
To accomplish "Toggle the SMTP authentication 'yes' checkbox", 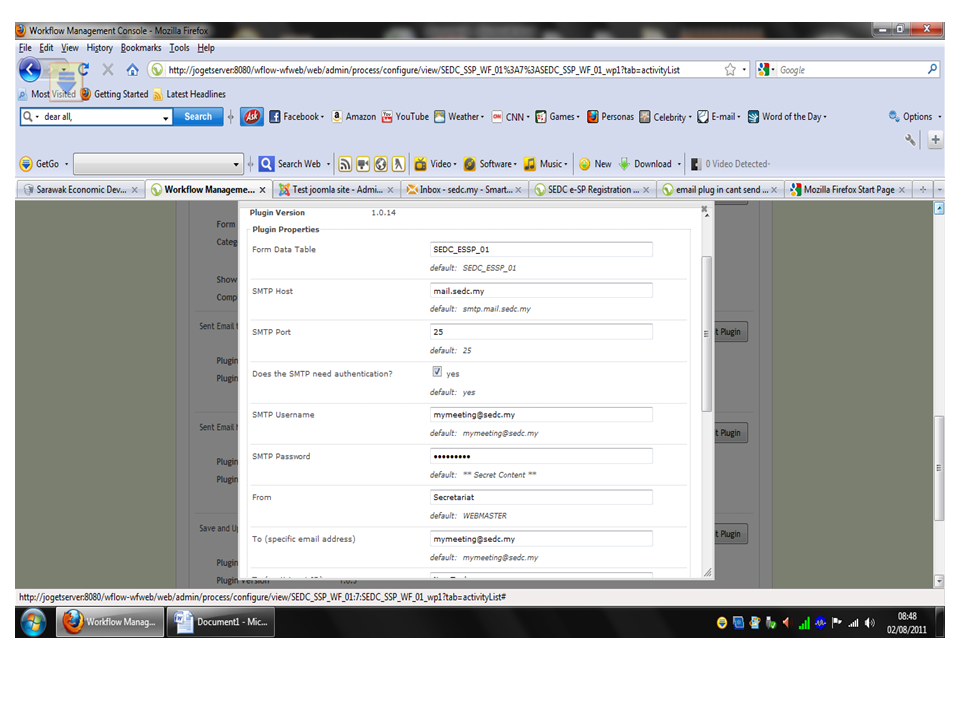I will [438, 372].
